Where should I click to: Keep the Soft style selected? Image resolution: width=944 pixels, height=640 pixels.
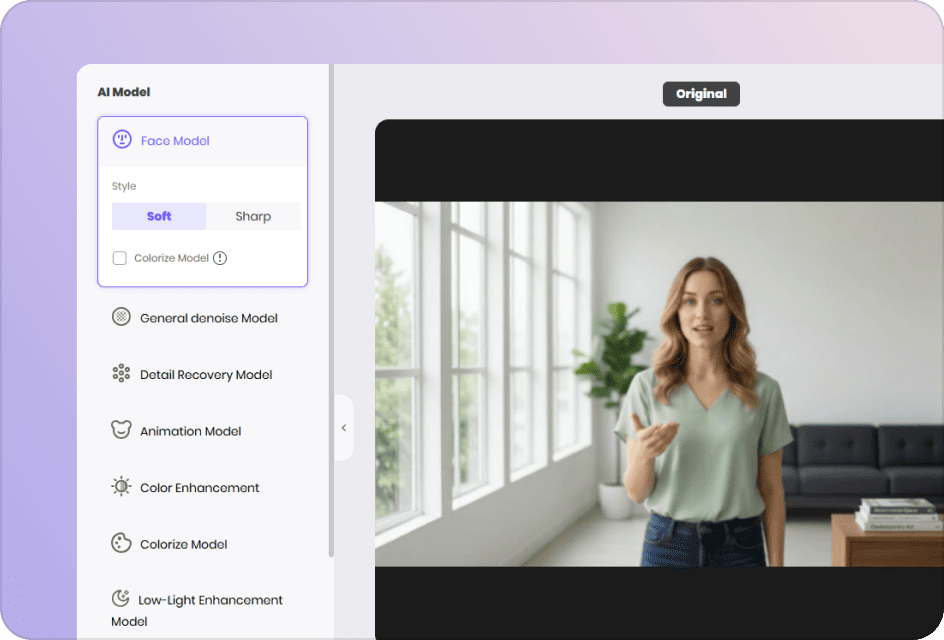[x=158, y=216]
